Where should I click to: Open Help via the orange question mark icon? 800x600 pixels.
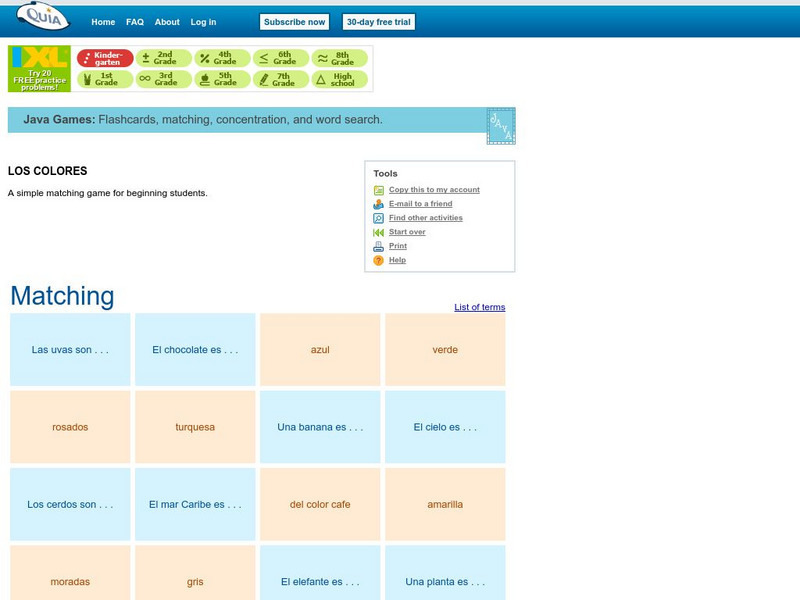(378, 259)
